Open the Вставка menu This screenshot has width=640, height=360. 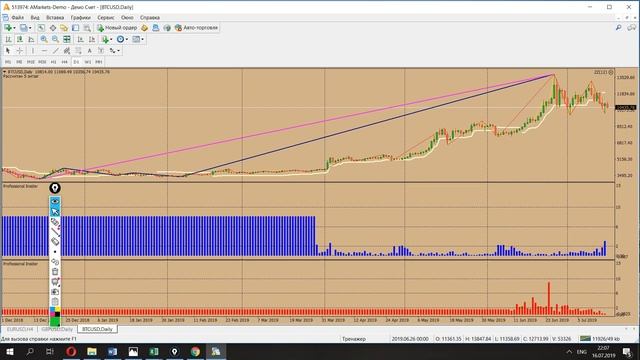(x=55, y=18)
